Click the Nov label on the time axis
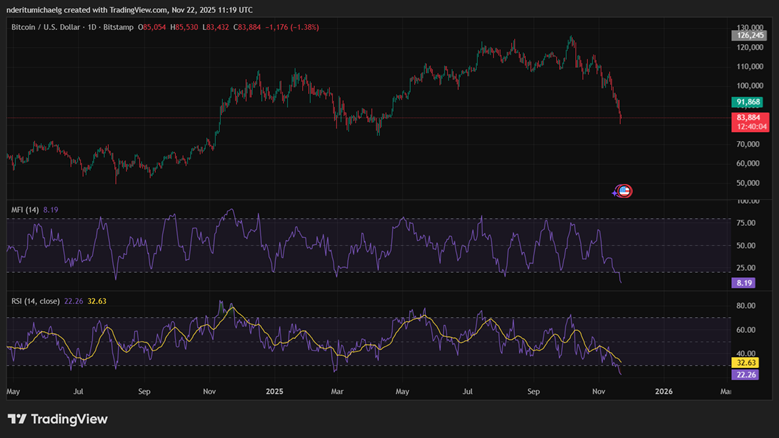 (598, 393)
